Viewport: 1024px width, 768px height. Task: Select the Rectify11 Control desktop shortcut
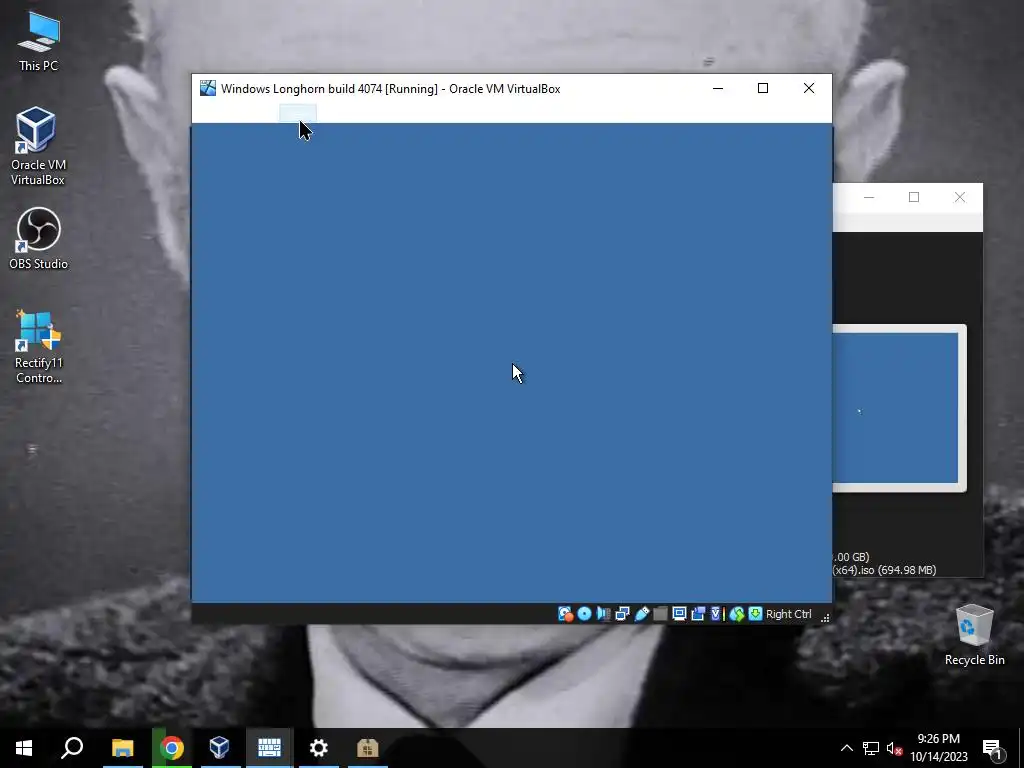(x=39, y=347)
